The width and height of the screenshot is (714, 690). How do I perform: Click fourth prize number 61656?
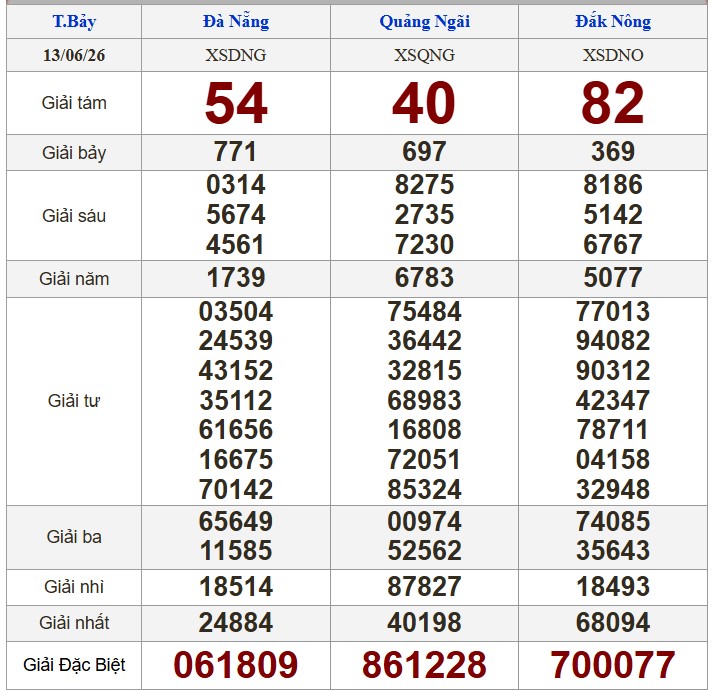click(x=236, y=430)
